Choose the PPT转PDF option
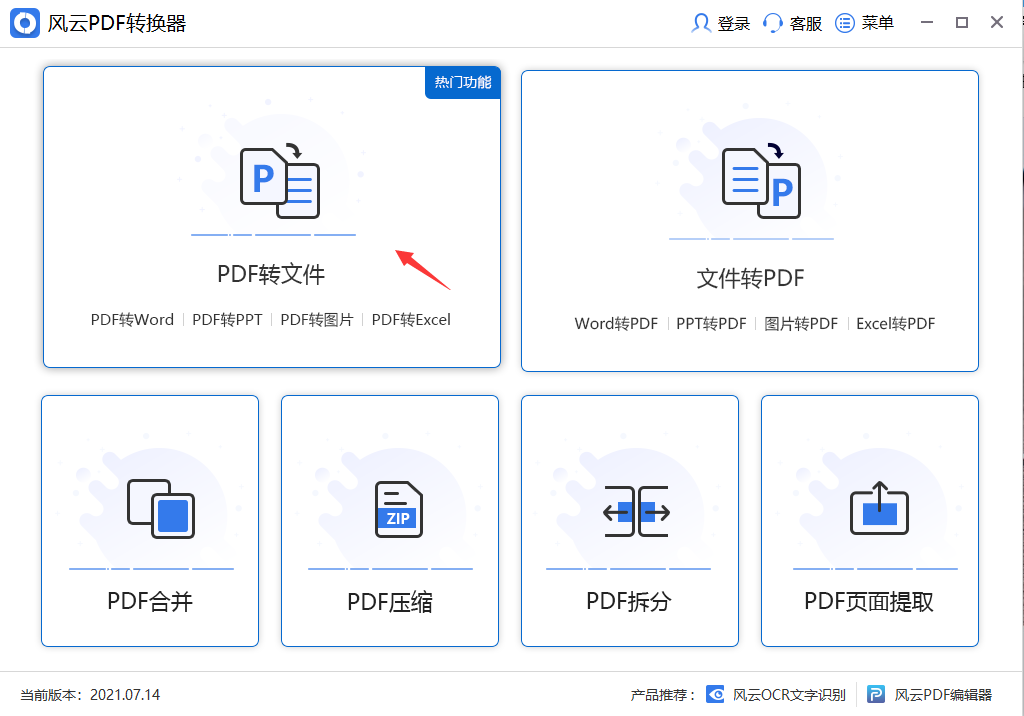Image resolution: width=1024 pixels, height=716 pixels. coord(711,323)
